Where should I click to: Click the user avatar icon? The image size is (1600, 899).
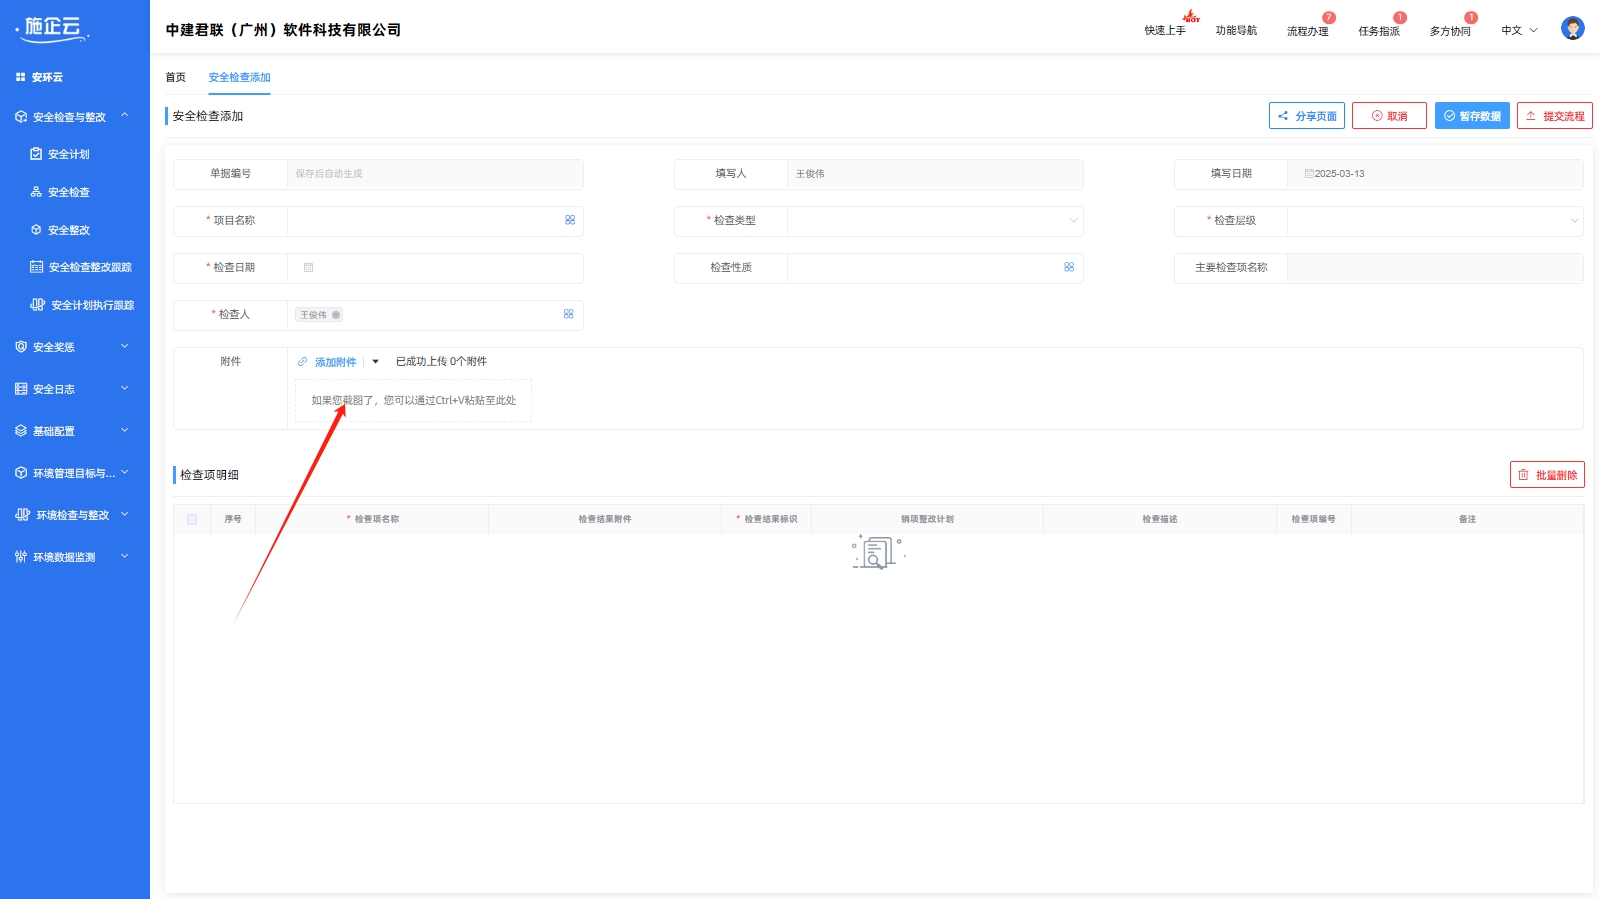1572,29
